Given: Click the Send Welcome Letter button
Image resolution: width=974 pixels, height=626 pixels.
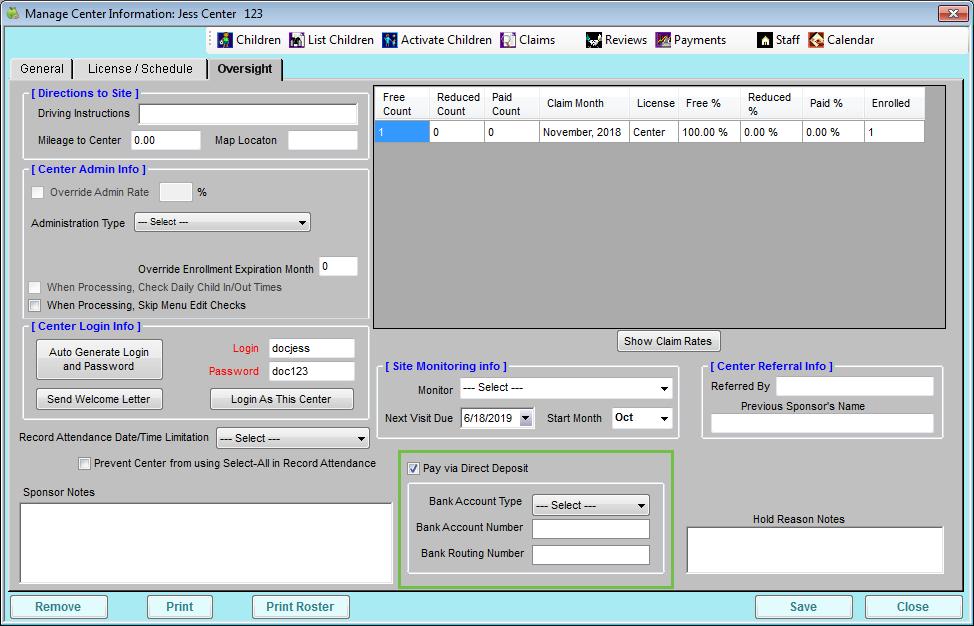Looking at the screenshot, I should tap(99, 399).
